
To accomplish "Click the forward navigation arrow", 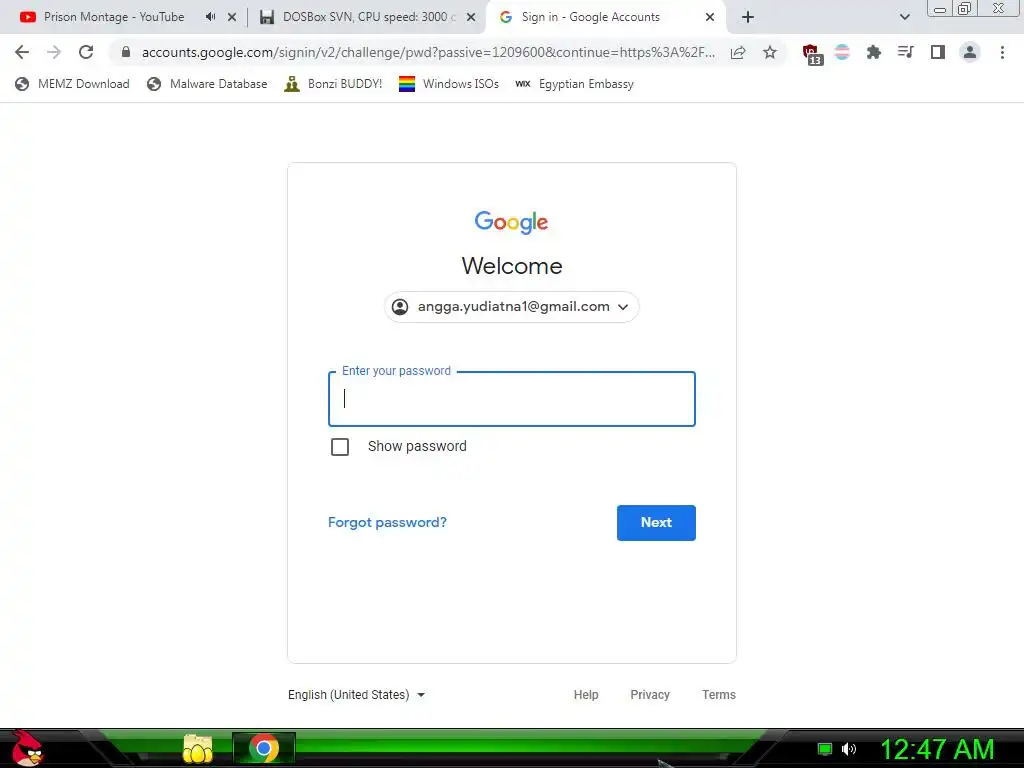I will click(54, 52).
